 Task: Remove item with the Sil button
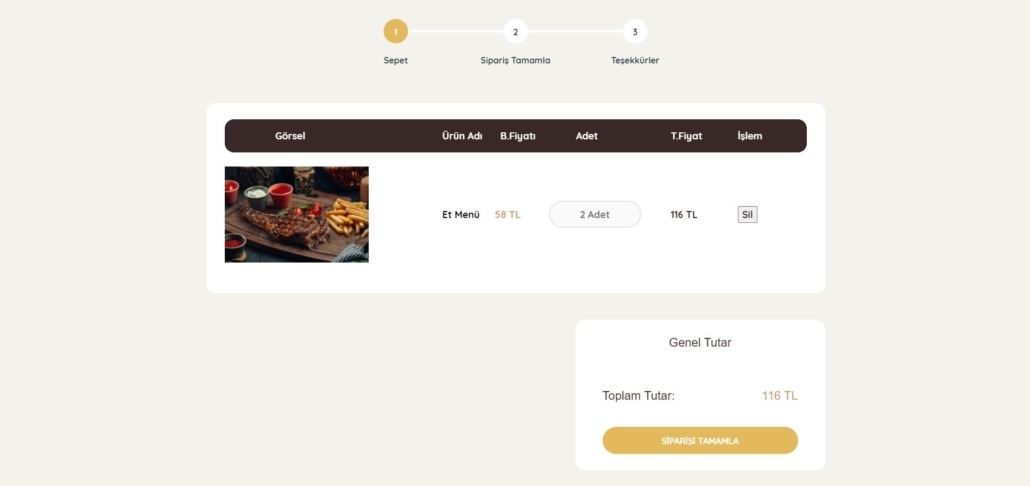(748, 215)
